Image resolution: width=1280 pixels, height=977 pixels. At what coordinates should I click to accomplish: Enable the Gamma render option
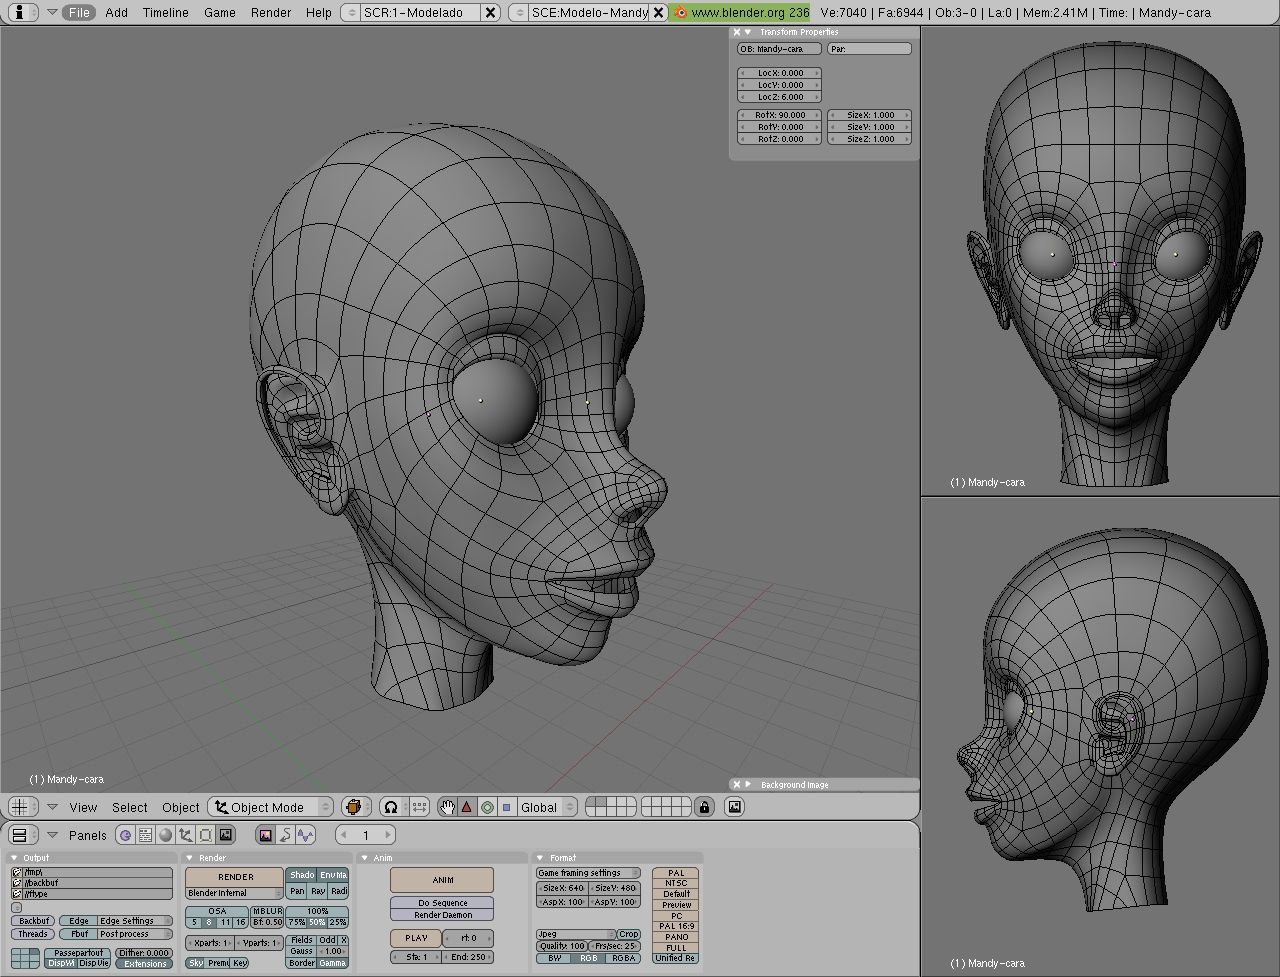333,963
